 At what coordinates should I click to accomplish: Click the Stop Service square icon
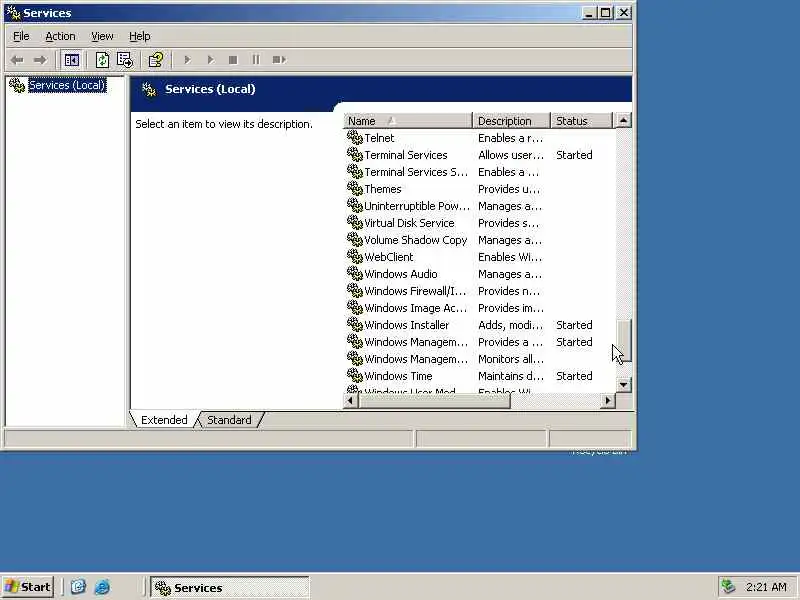point(233,60)
